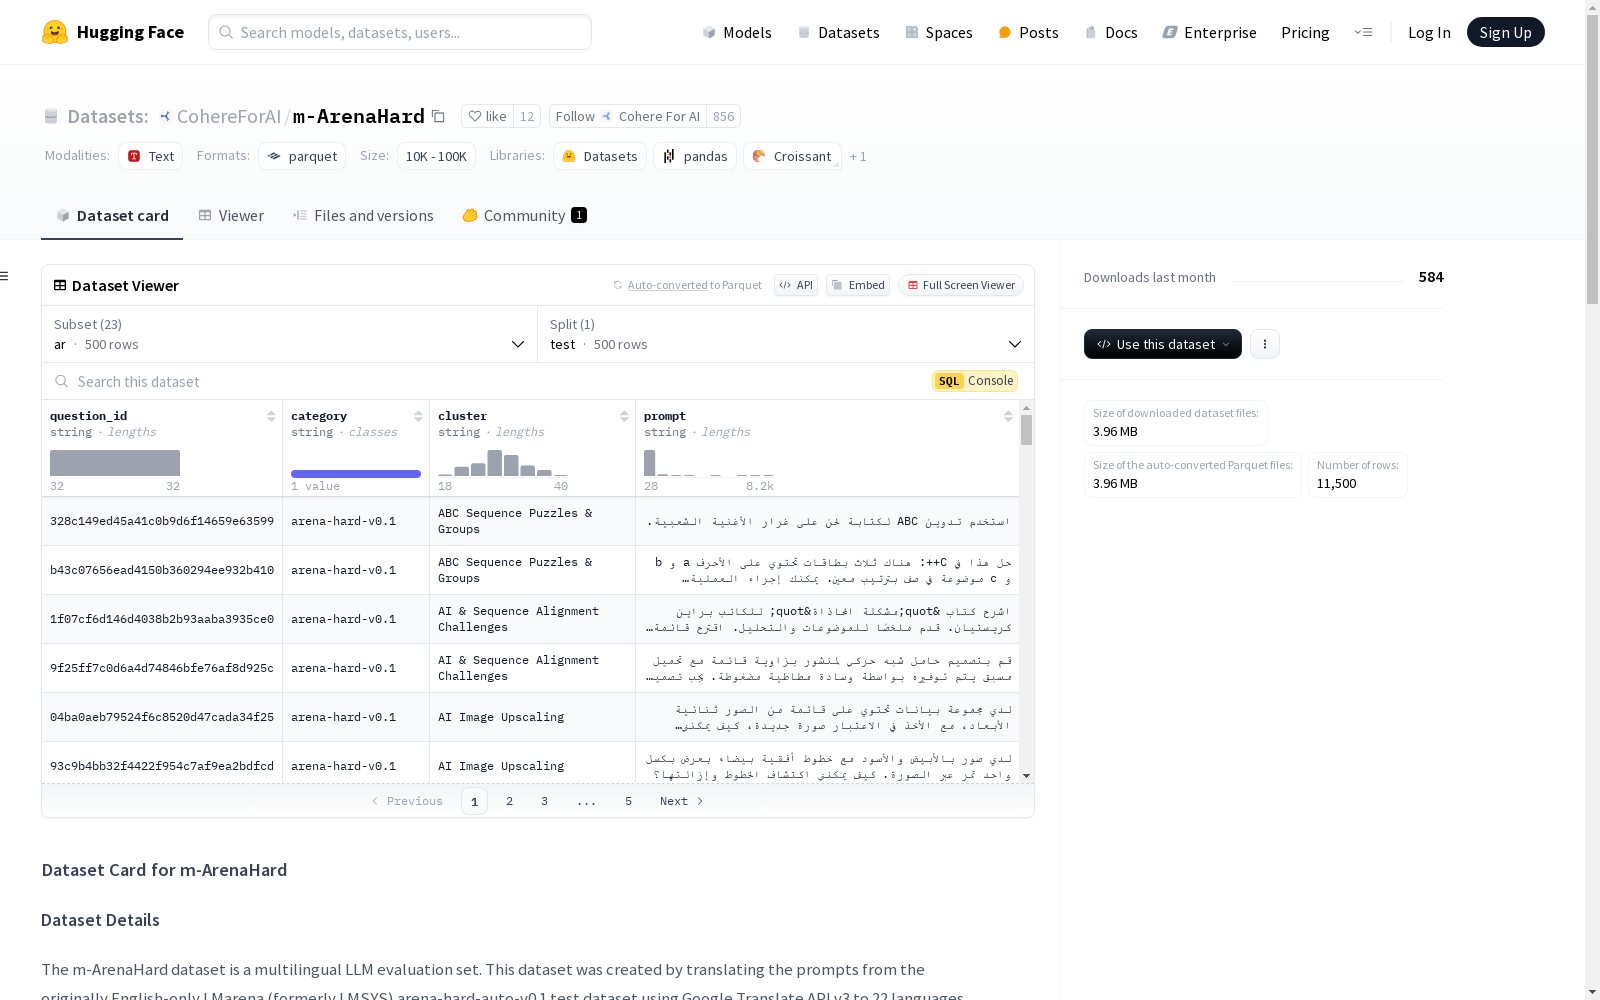Image resolution: width=1600 pixels, height=1000 pixels.
Task: Click the Hugging Face logo emoji
Action: (54, 32)
